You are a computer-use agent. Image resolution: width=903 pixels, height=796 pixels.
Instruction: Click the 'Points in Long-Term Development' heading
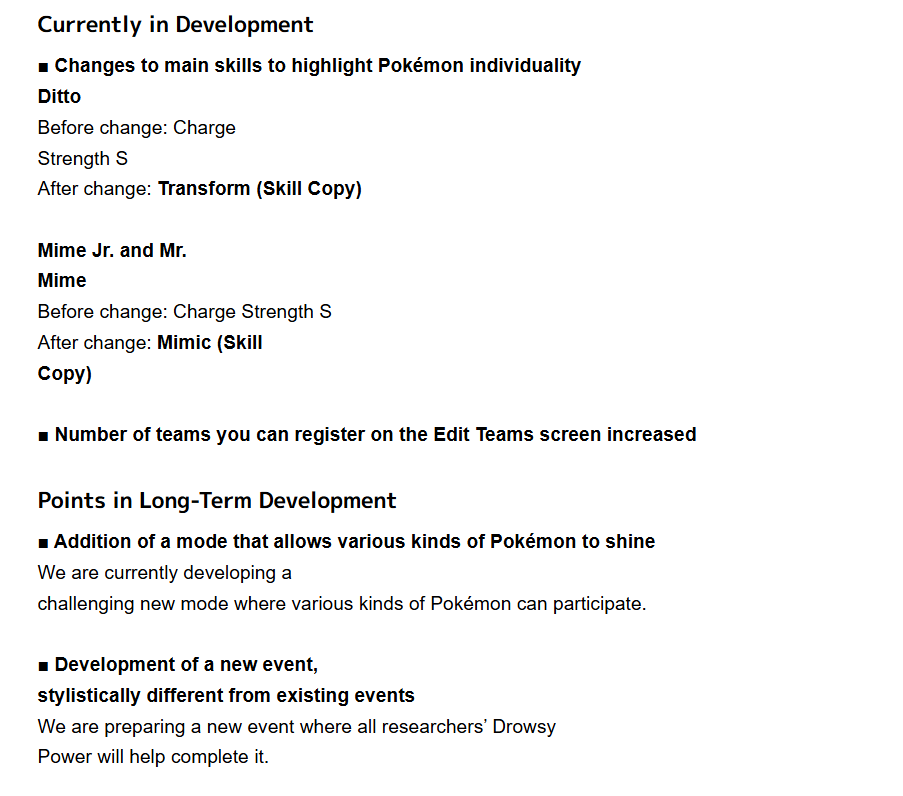tap(217, 501)
